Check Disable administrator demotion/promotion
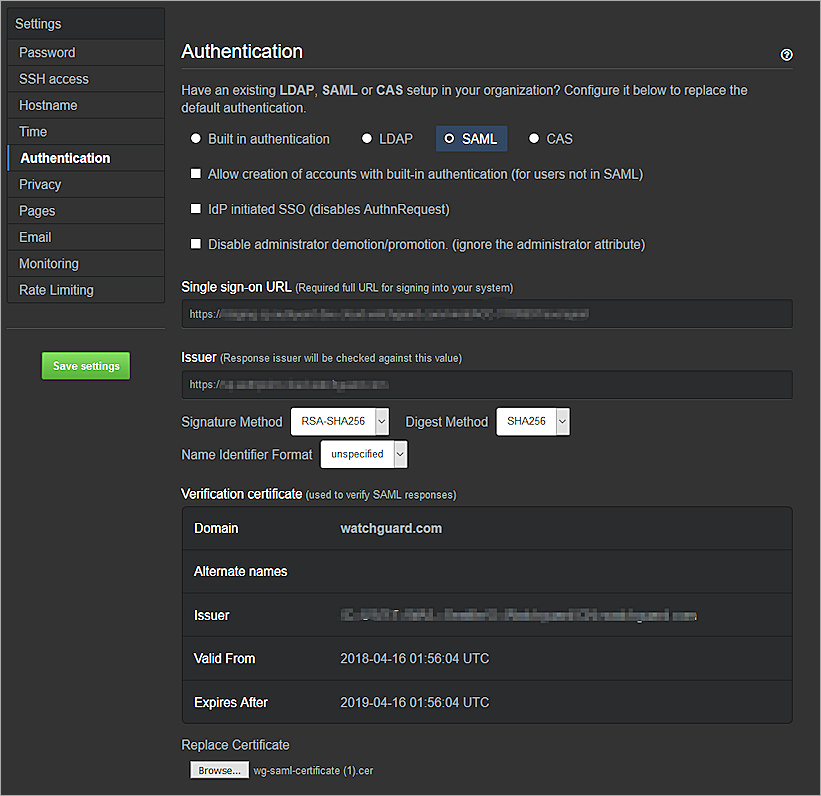Screen dimensions: 821x796 [x=196, y=244]
